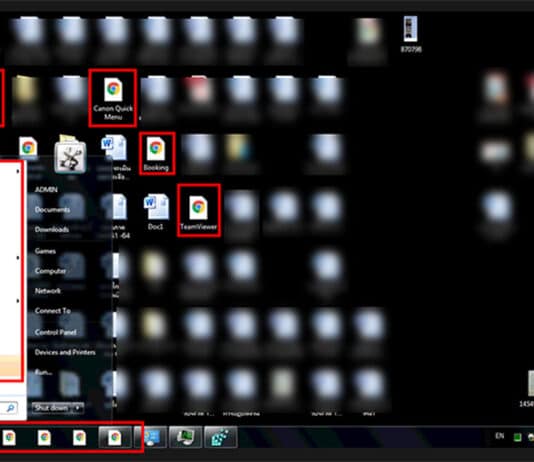Image resolution: width=534 pixels, height=462 pixels.
Task: Open Devices and Printers entry
Action: pyautogui.click(x=65, y=352)
